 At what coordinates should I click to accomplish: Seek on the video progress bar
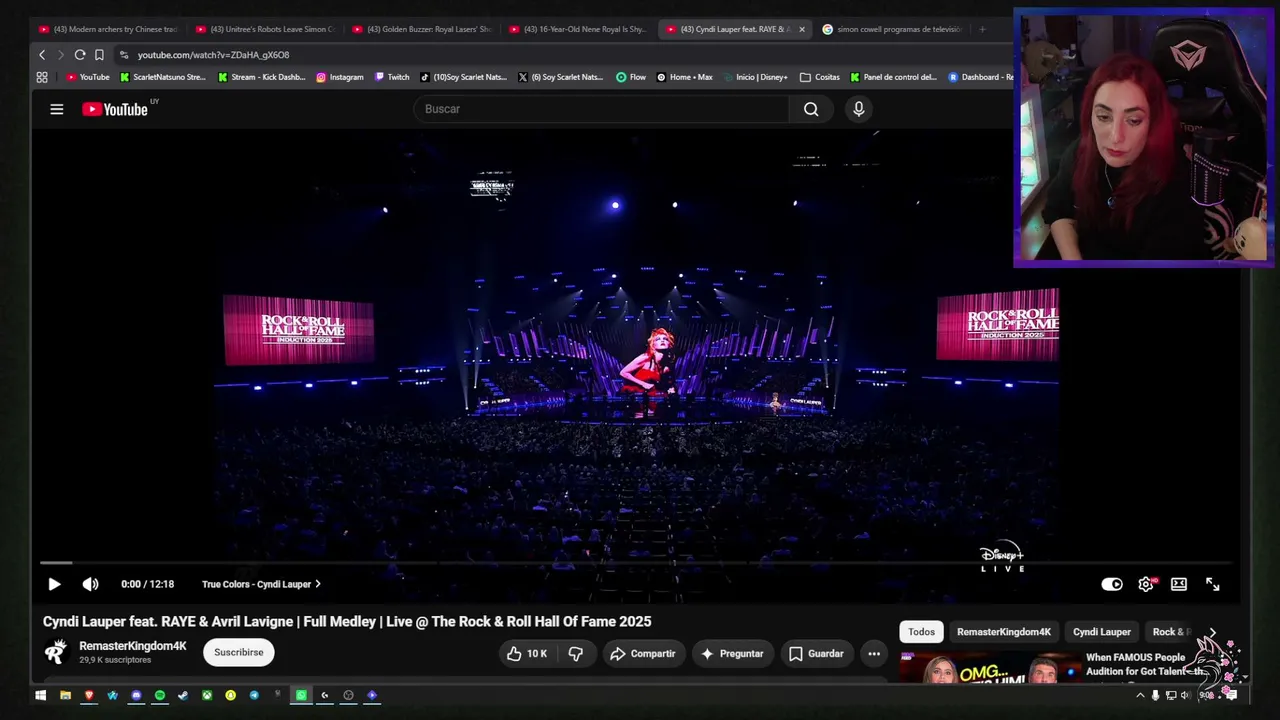[x=636, y=563]
